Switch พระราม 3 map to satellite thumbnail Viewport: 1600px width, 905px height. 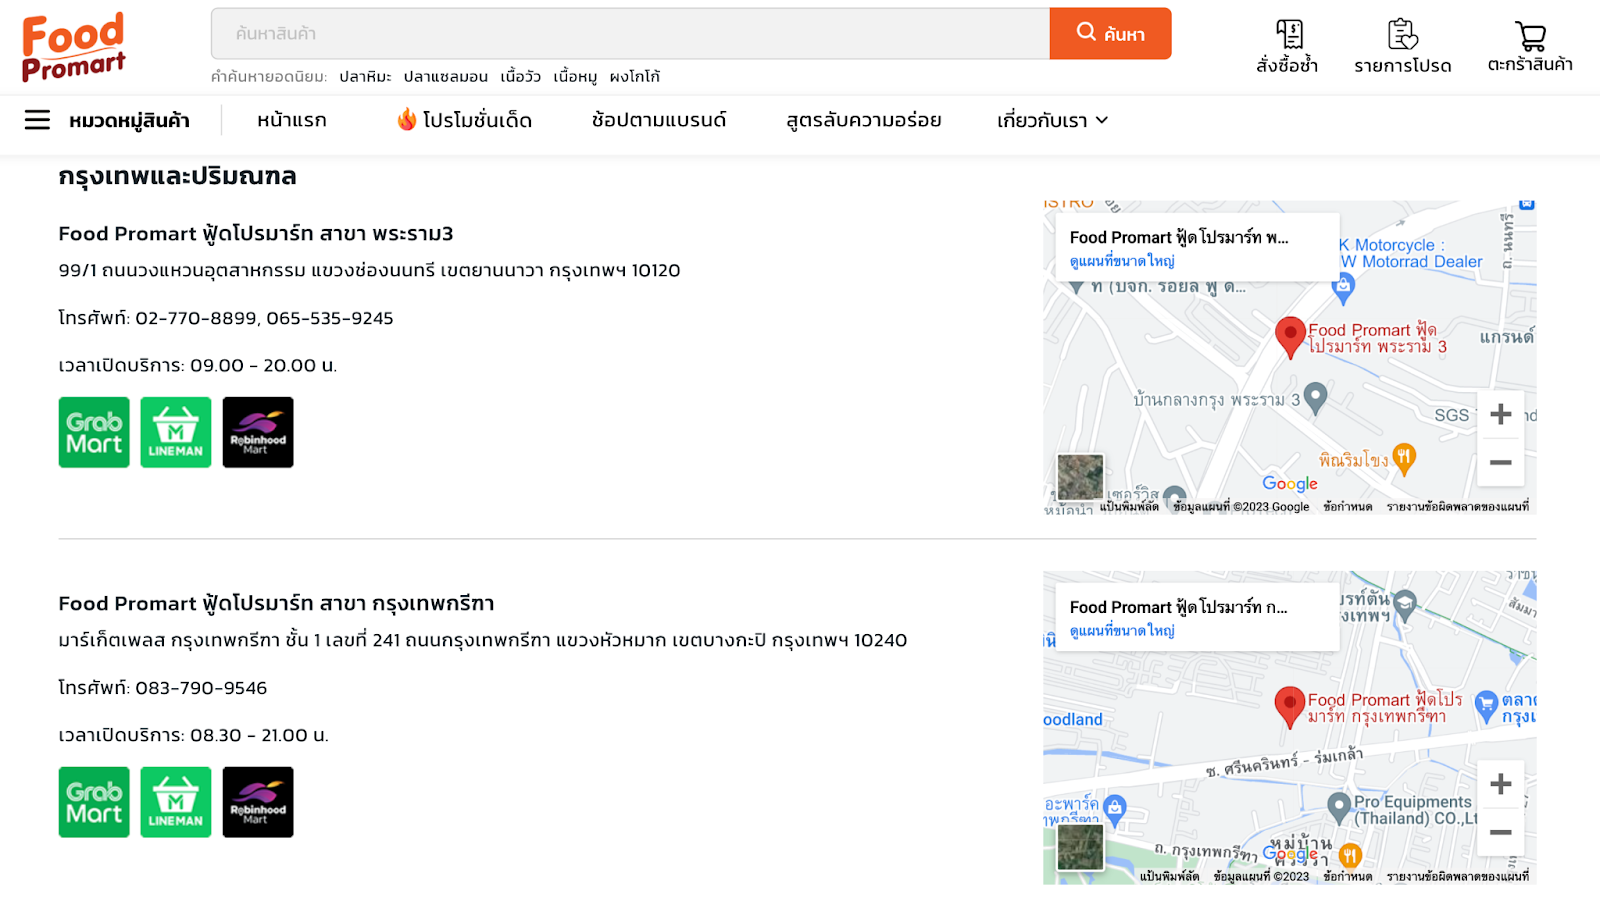click(1081, 477)
